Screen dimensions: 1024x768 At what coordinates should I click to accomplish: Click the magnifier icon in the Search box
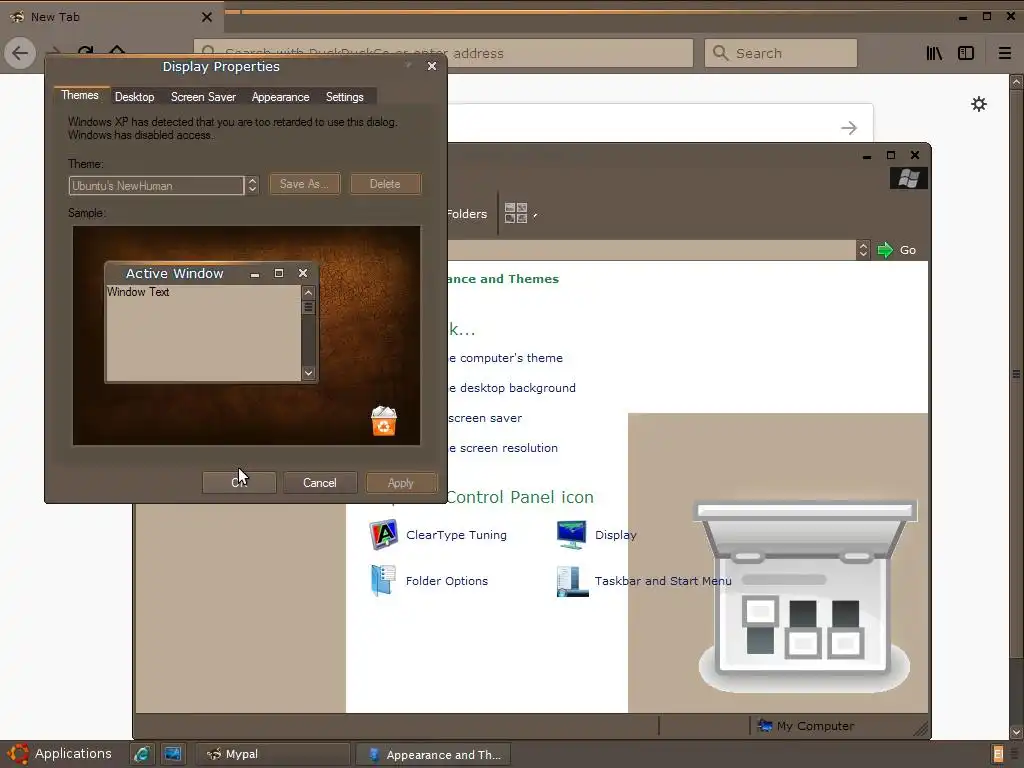coord(720,53)
